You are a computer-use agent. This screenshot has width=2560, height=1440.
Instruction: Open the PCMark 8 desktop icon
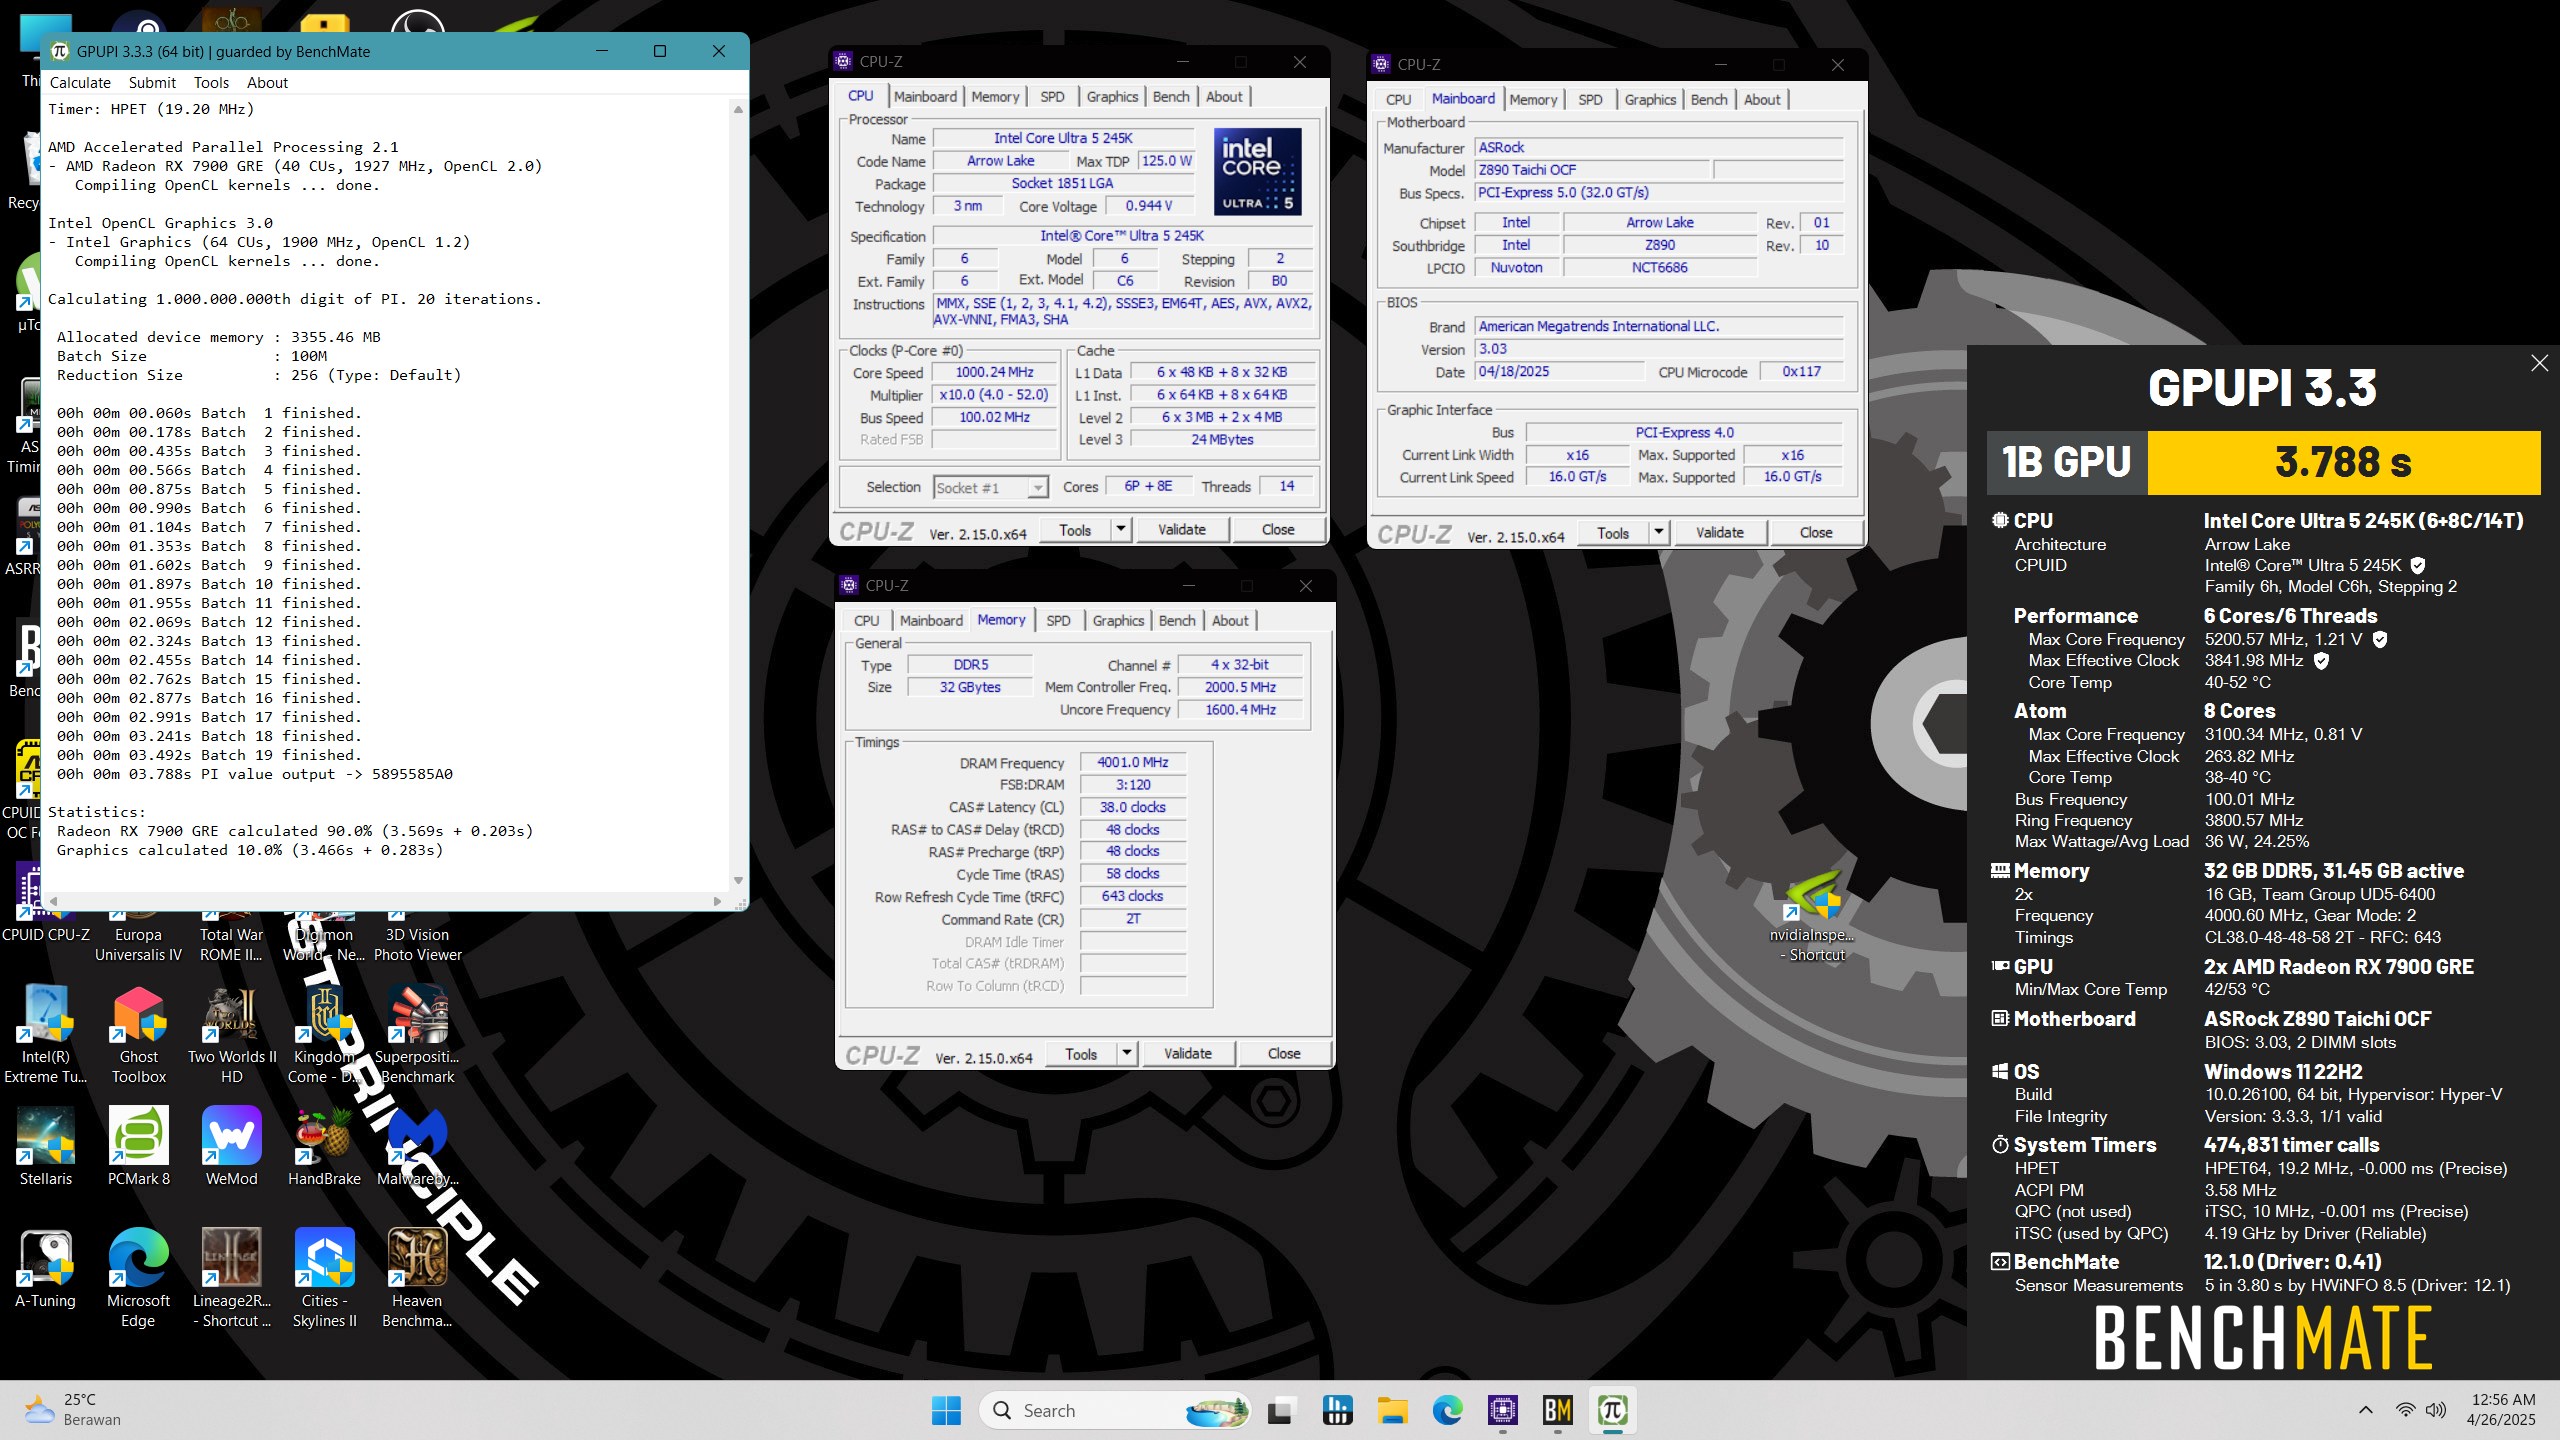click(x=139, y=1147)
